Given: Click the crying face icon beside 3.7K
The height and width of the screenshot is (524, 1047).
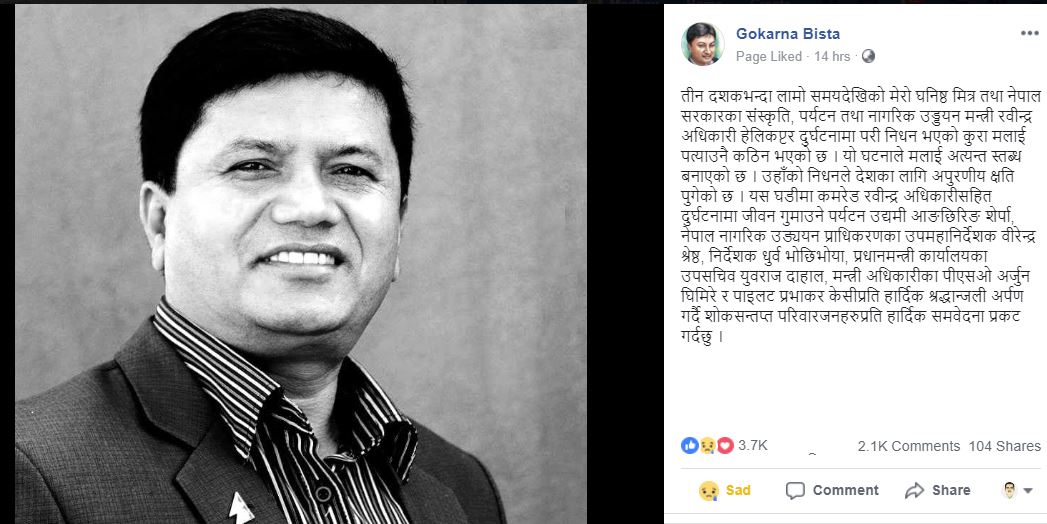Looking at the screenshot, I should [707, 445].
